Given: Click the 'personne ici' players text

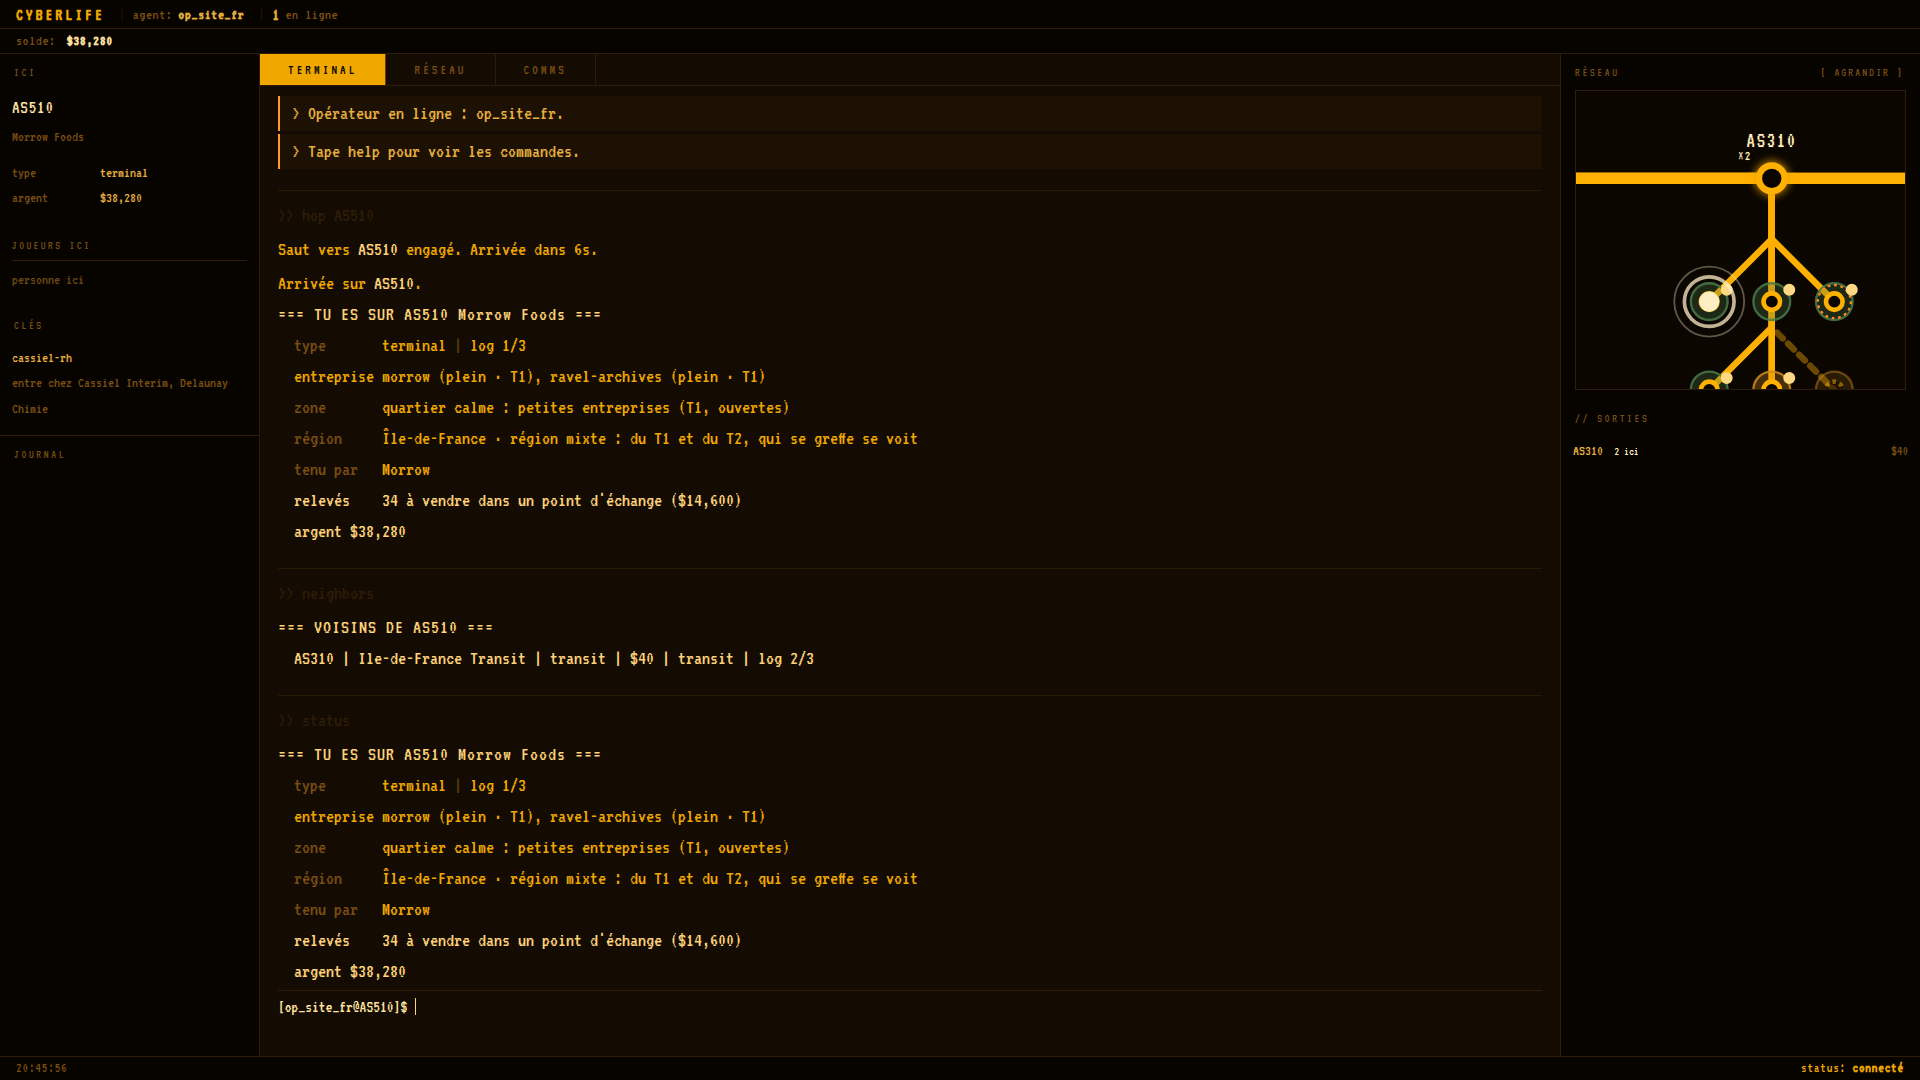Looking at the screenshot, I should [x=48, y=280].
